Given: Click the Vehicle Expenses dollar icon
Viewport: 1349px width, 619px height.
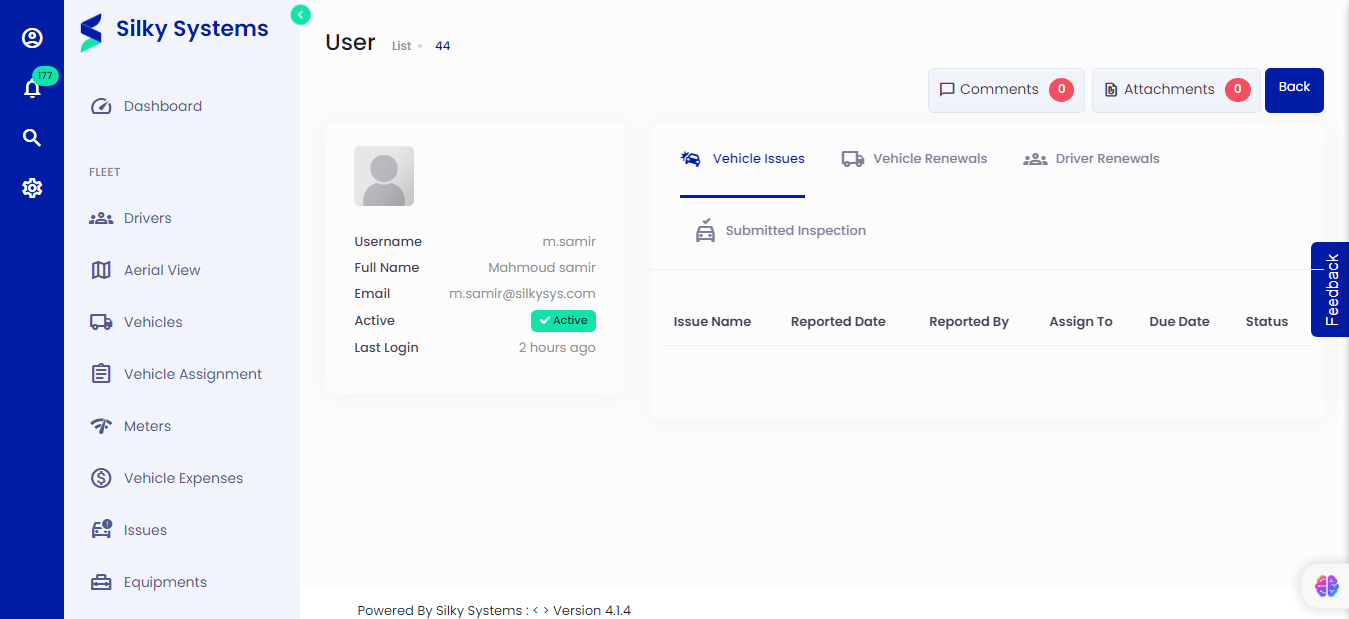Looking at the screenshot, I should coord(100,477).
